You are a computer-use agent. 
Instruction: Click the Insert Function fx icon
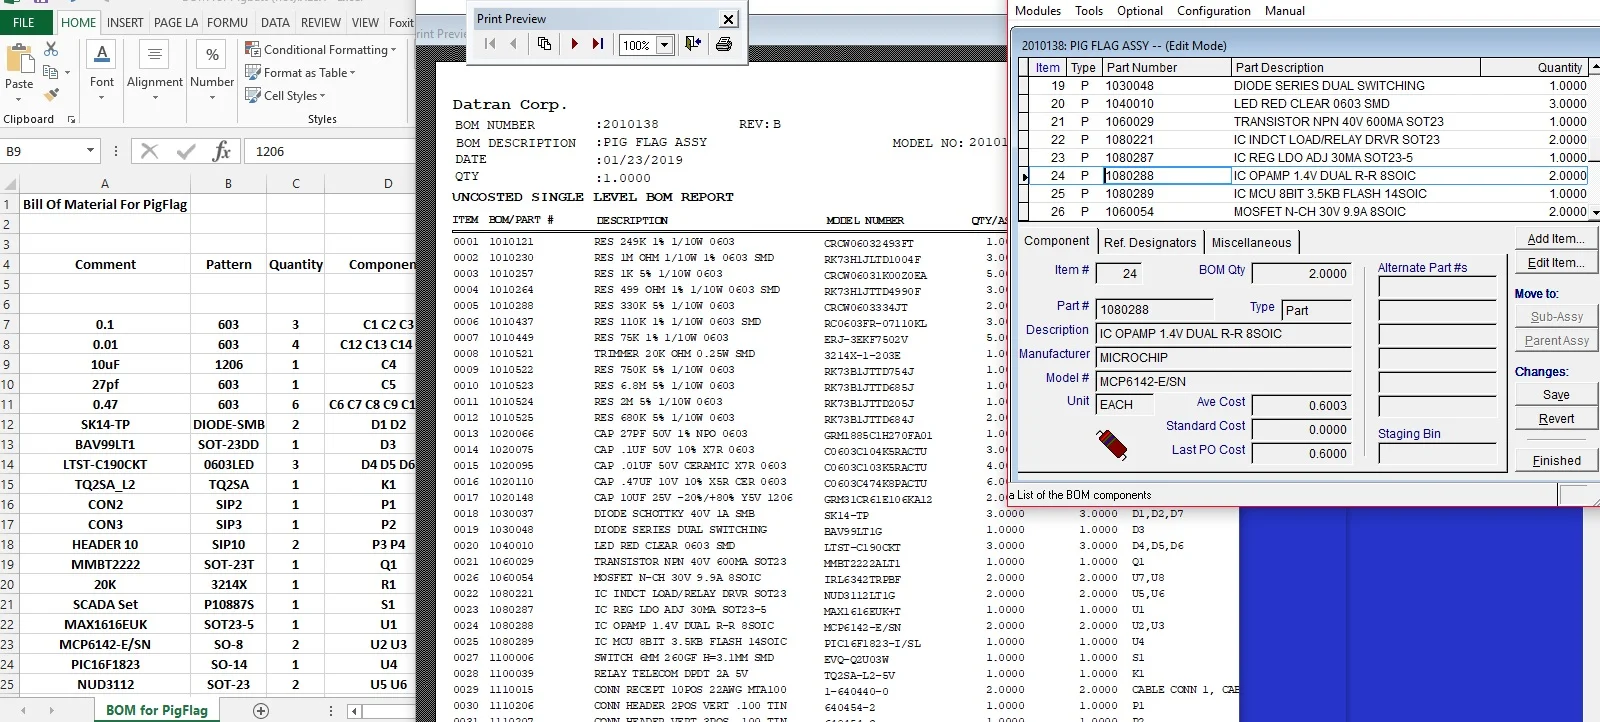(x=222, y=151)
